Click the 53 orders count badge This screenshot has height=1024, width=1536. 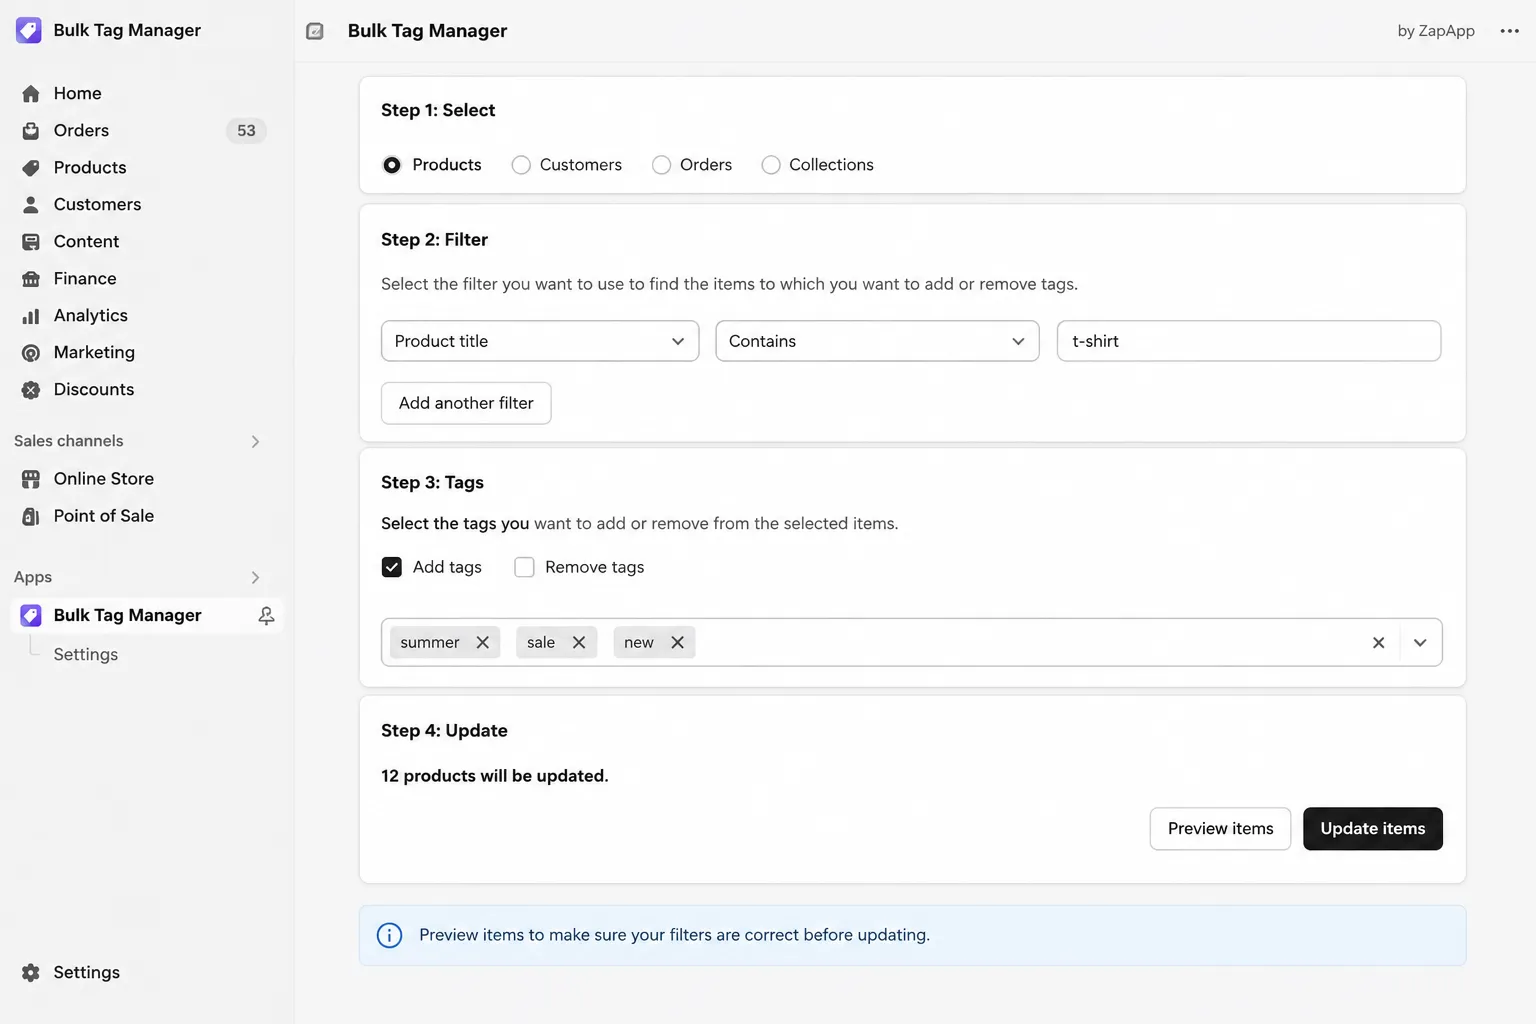[246, 131]
